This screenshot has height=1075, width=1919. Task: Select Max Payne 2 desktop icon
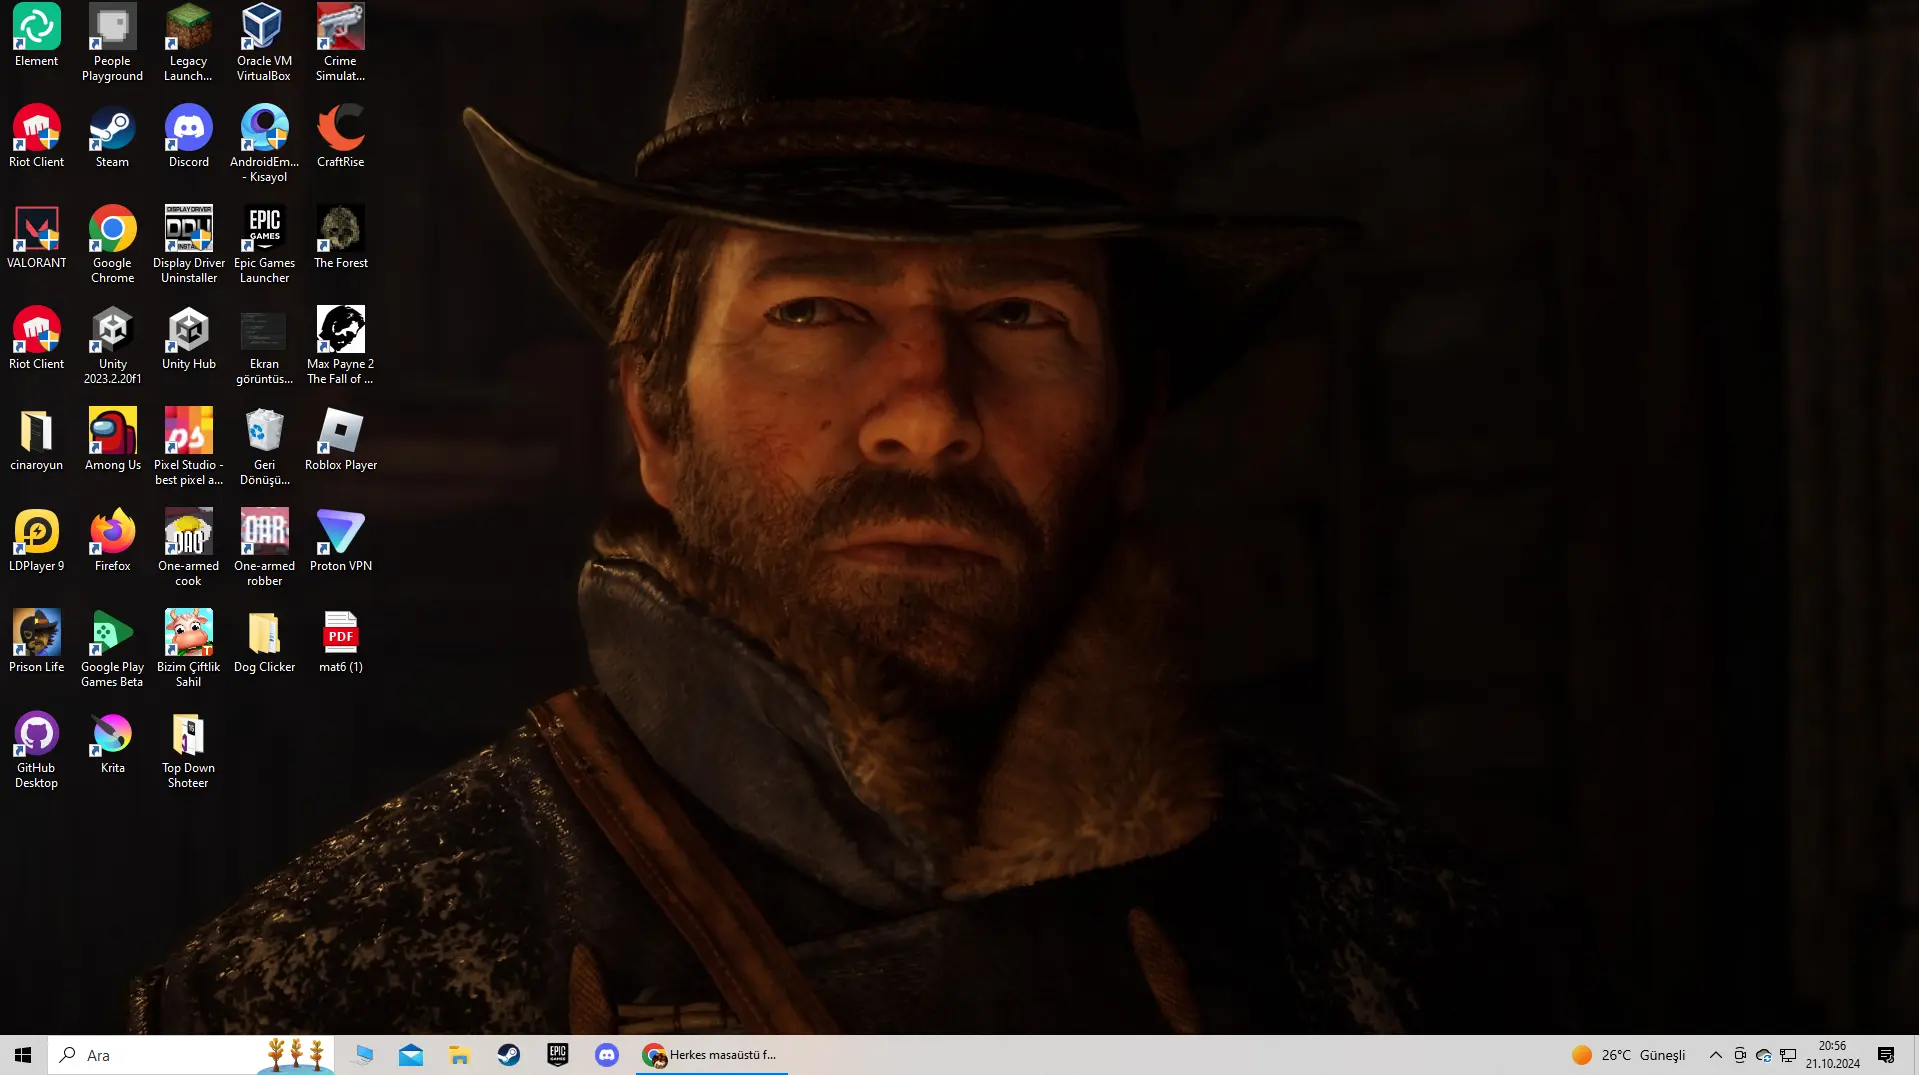pos(340,346)
